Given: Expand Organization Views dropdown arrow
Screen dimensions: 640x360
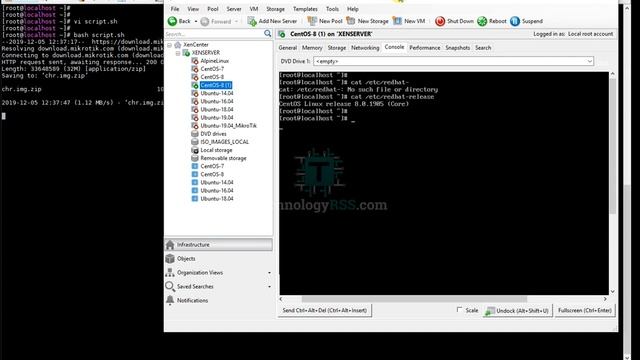Looking at the screenshot, I should tap(269, 273).
